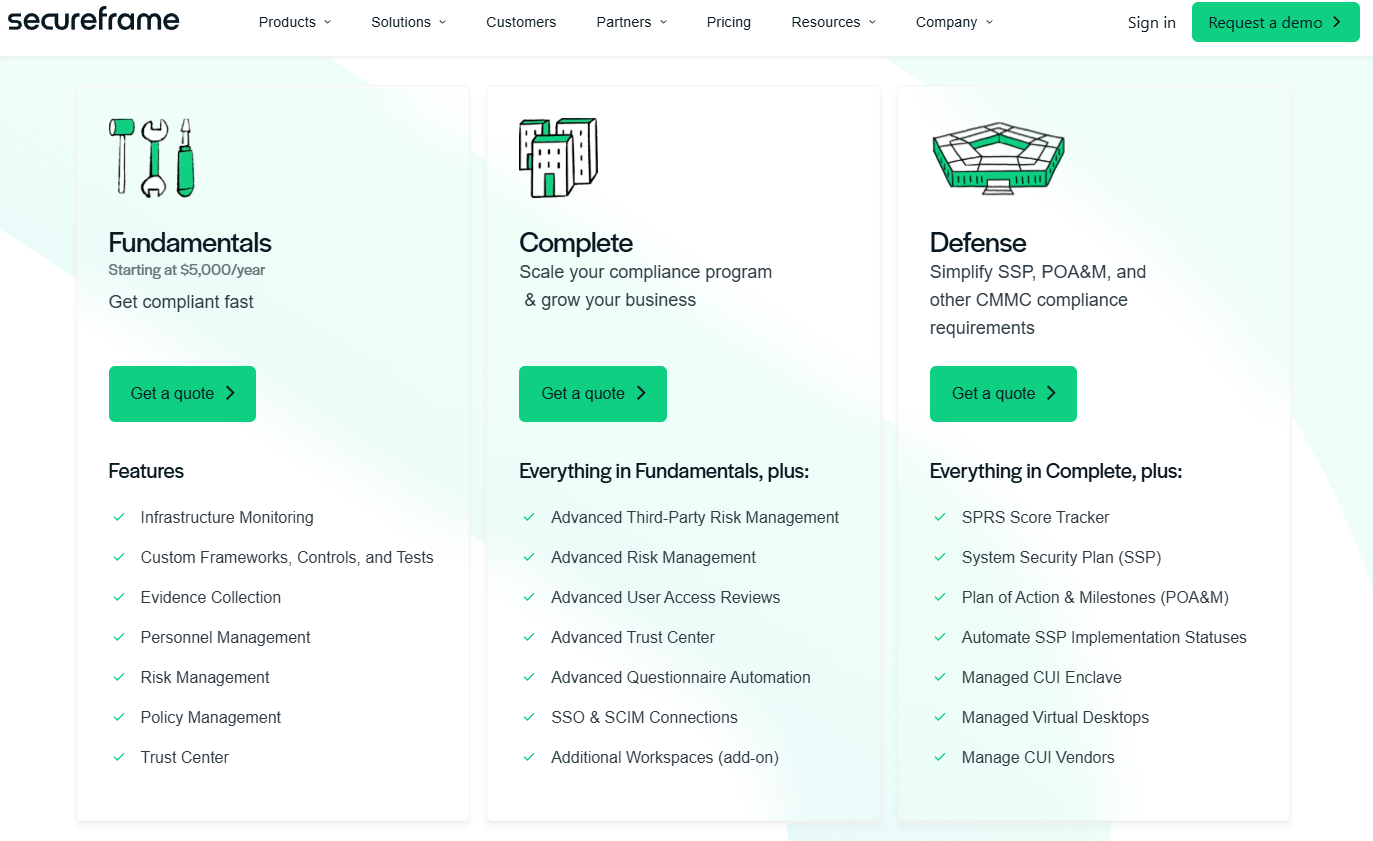Image resolution: width=1373 pixels, height=841 pixels.
Task: Click 'Everything in Fundamentals, plus:' heading
Action: tap(664, 471)
